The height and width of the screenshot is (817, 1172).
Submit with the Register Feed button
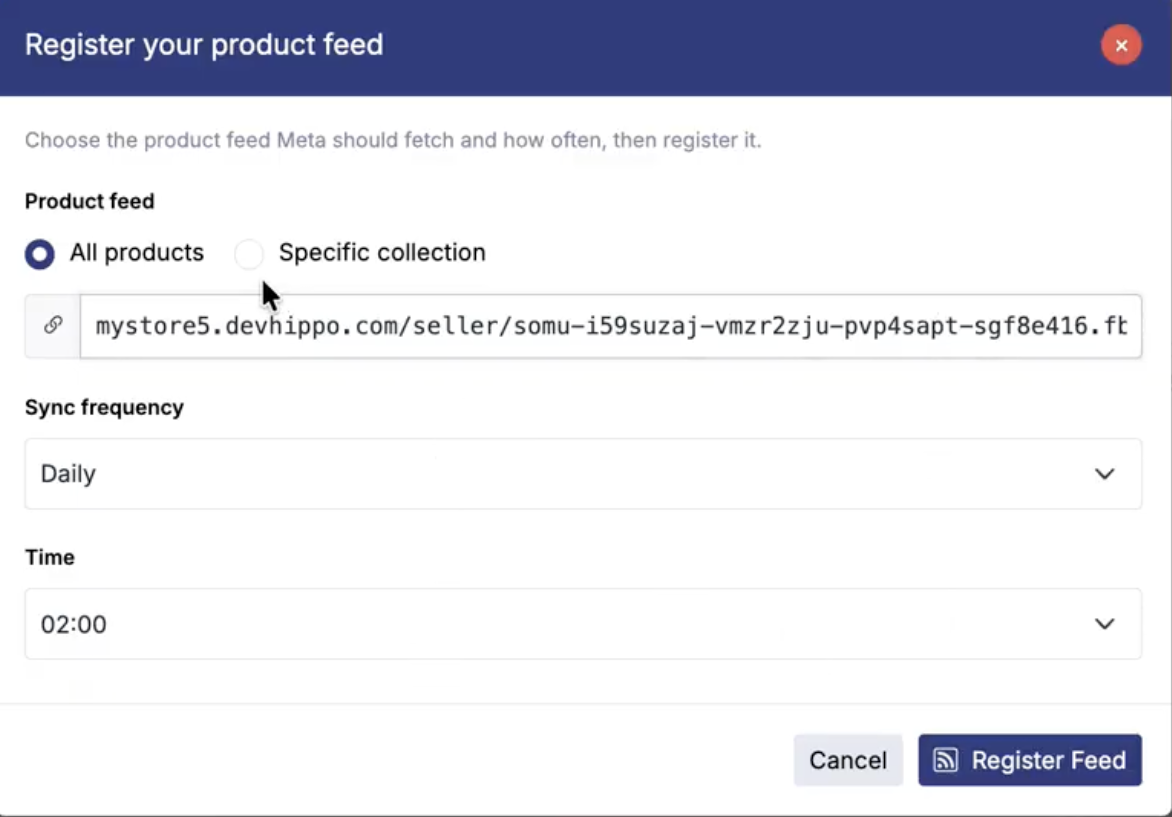tap(1030, 760)
